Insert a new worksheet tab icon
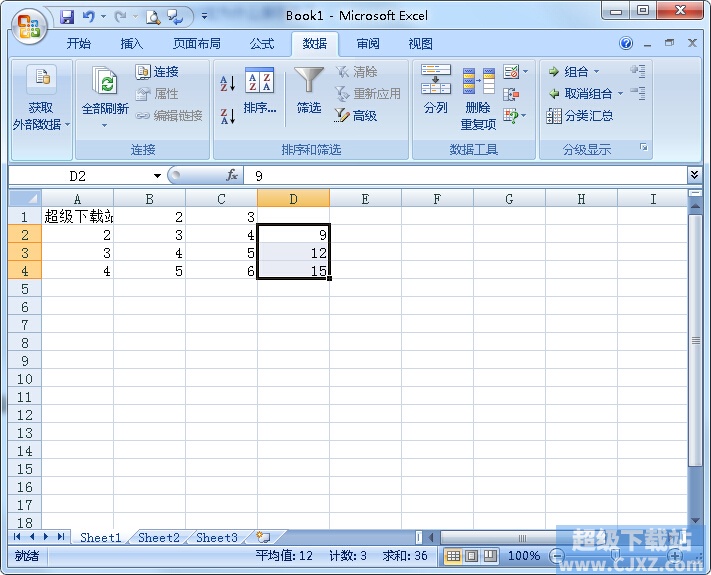This screenshot has width=711, height=575. pos(263,537)
